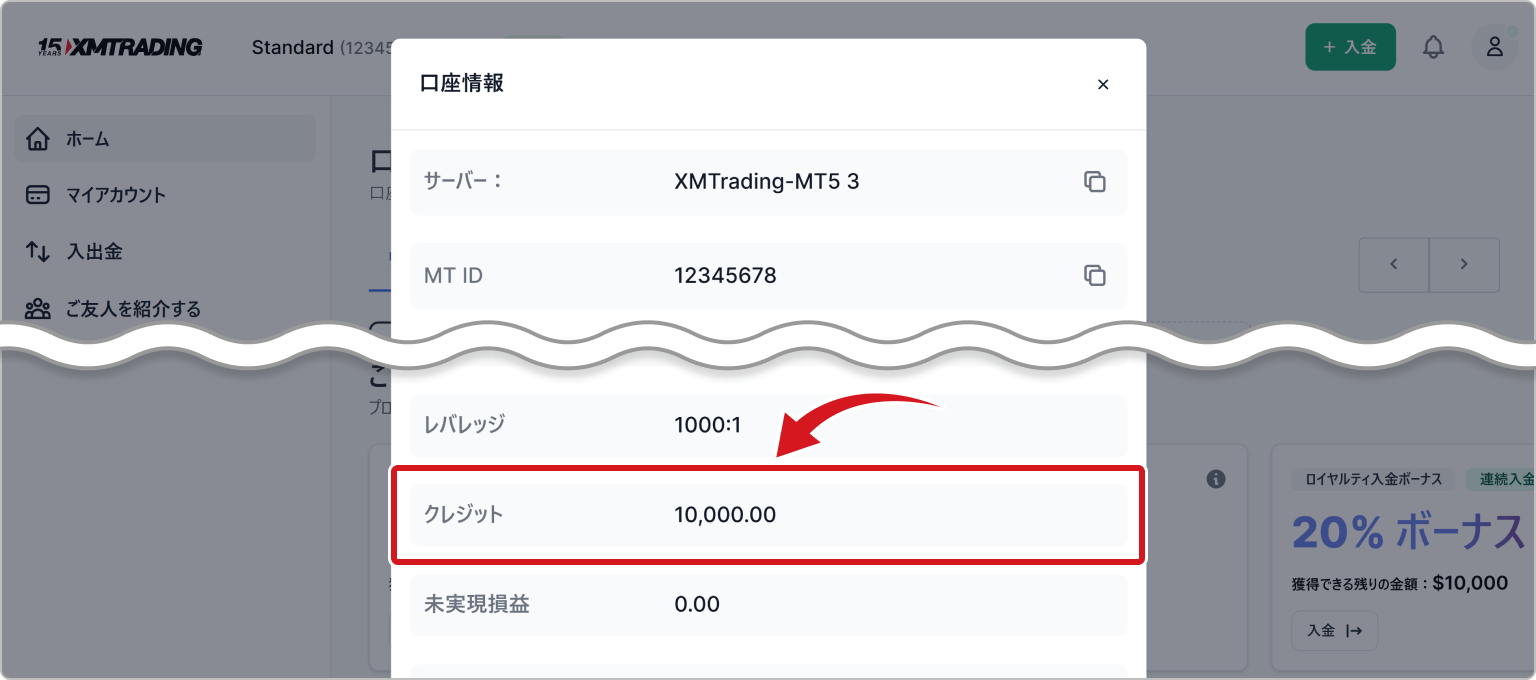Screen dimensions: 1536x680
Task: Click the left chevron navigation arrow
Action: click(1393, 264)
